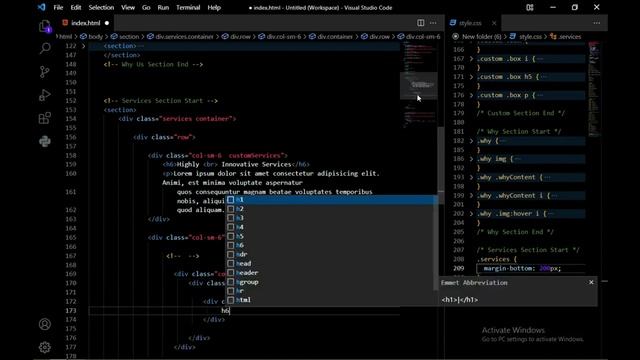Viewport: 640px width, 360px height.
Task: Click the VS Code logo icon
Action: pyautogui.click(x=42, y=7)
